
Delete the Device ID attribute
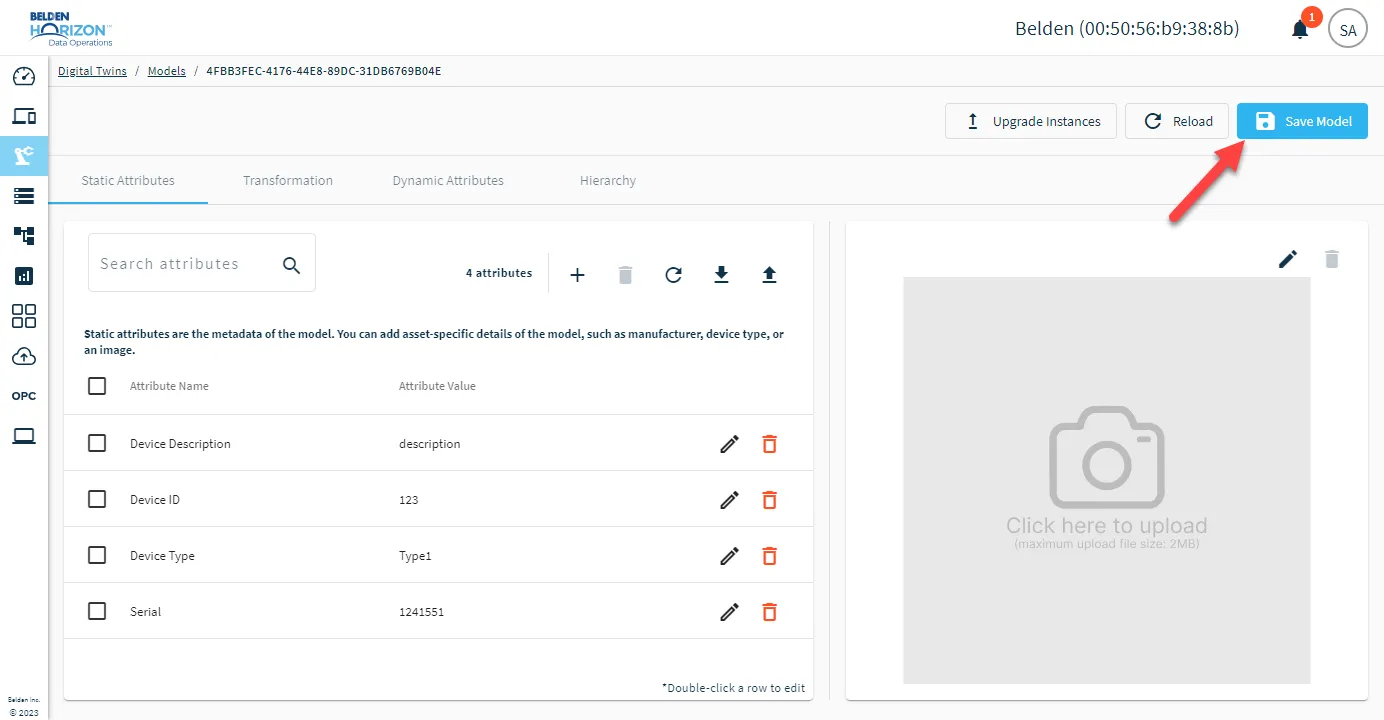coord(769,500)
